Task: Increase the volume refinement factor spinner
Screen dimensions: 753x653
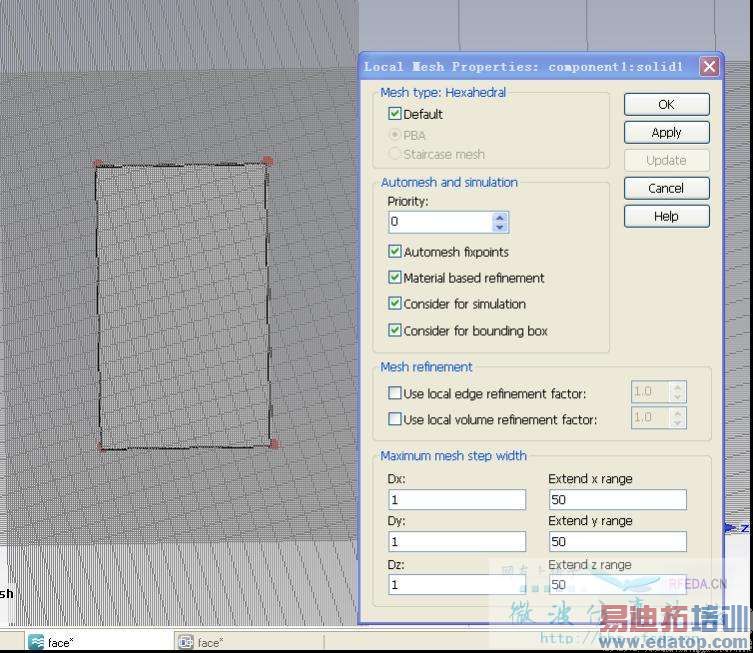Action: tap(677, 413)
